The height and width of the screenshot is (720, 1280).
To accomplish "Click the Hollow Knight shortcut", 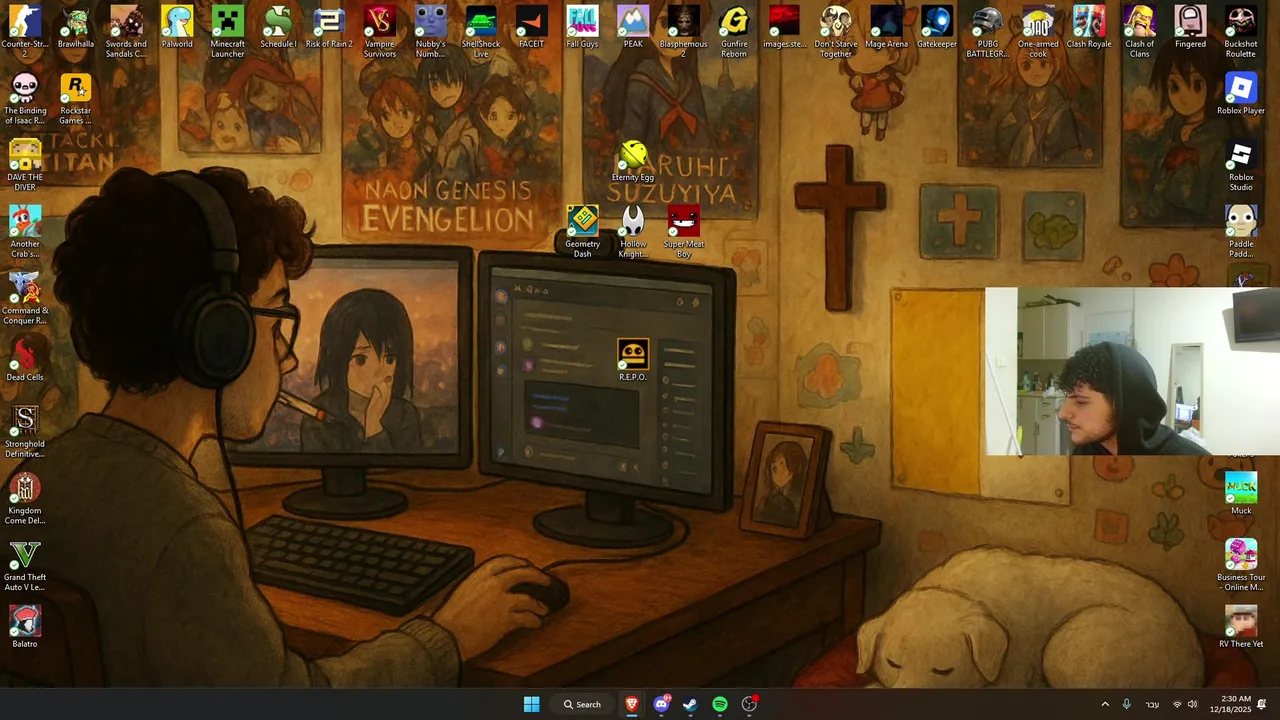I will click(x=633, y=232).
